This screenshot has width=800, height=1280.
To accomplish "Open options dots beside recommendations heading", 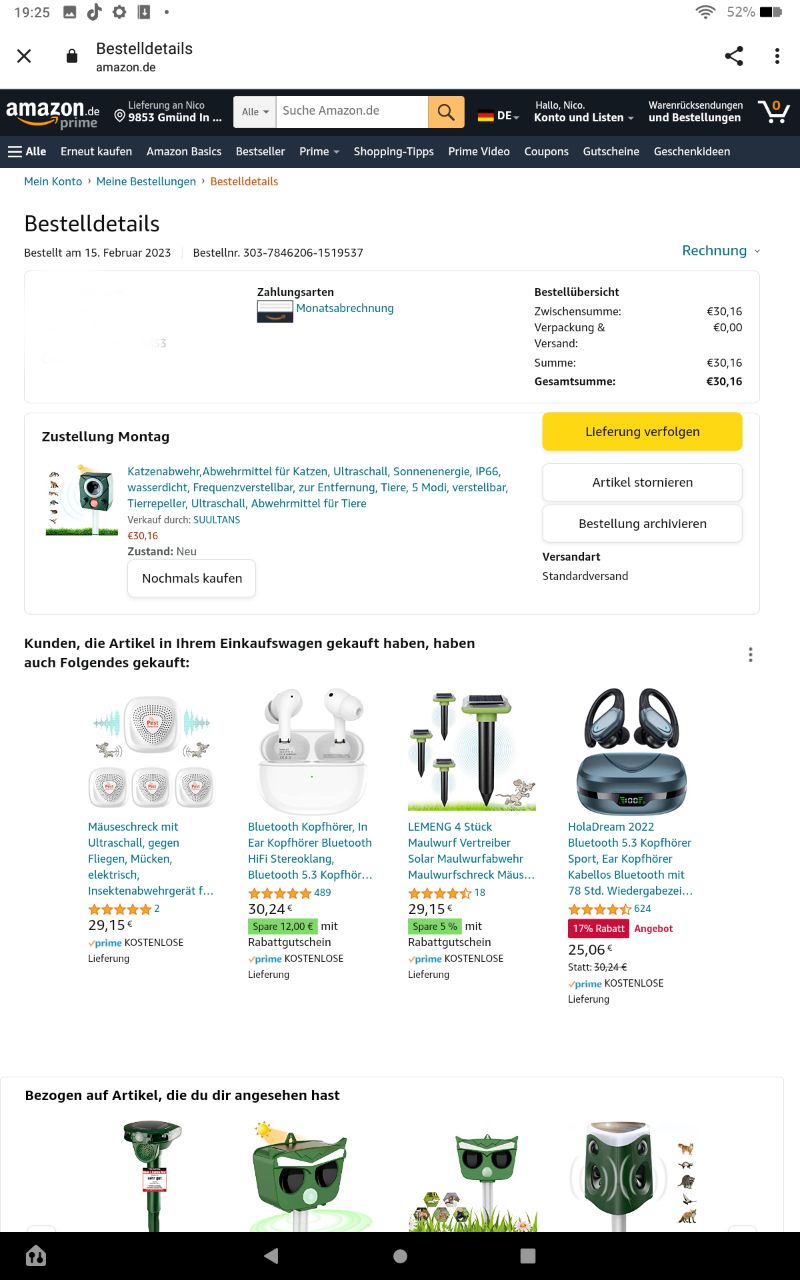I will click(x=750, y=655).
